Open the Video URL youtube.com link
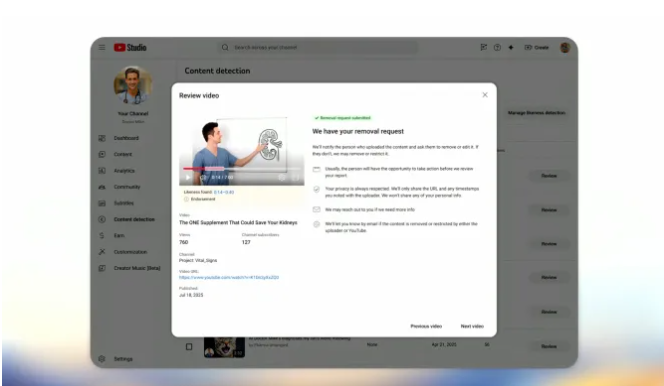This screenshot has width=664, height=386. (x=229, y=278)
